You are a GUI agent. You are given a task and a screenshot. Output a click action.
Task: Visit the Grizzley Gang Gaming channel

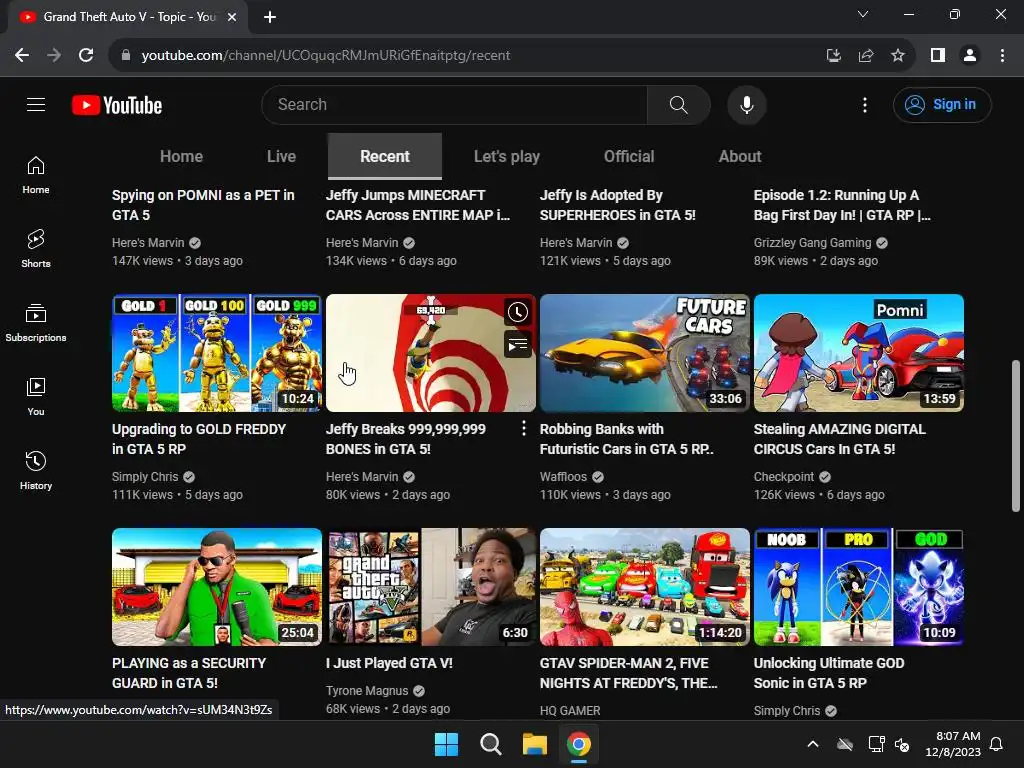click(x=812, y=242)
